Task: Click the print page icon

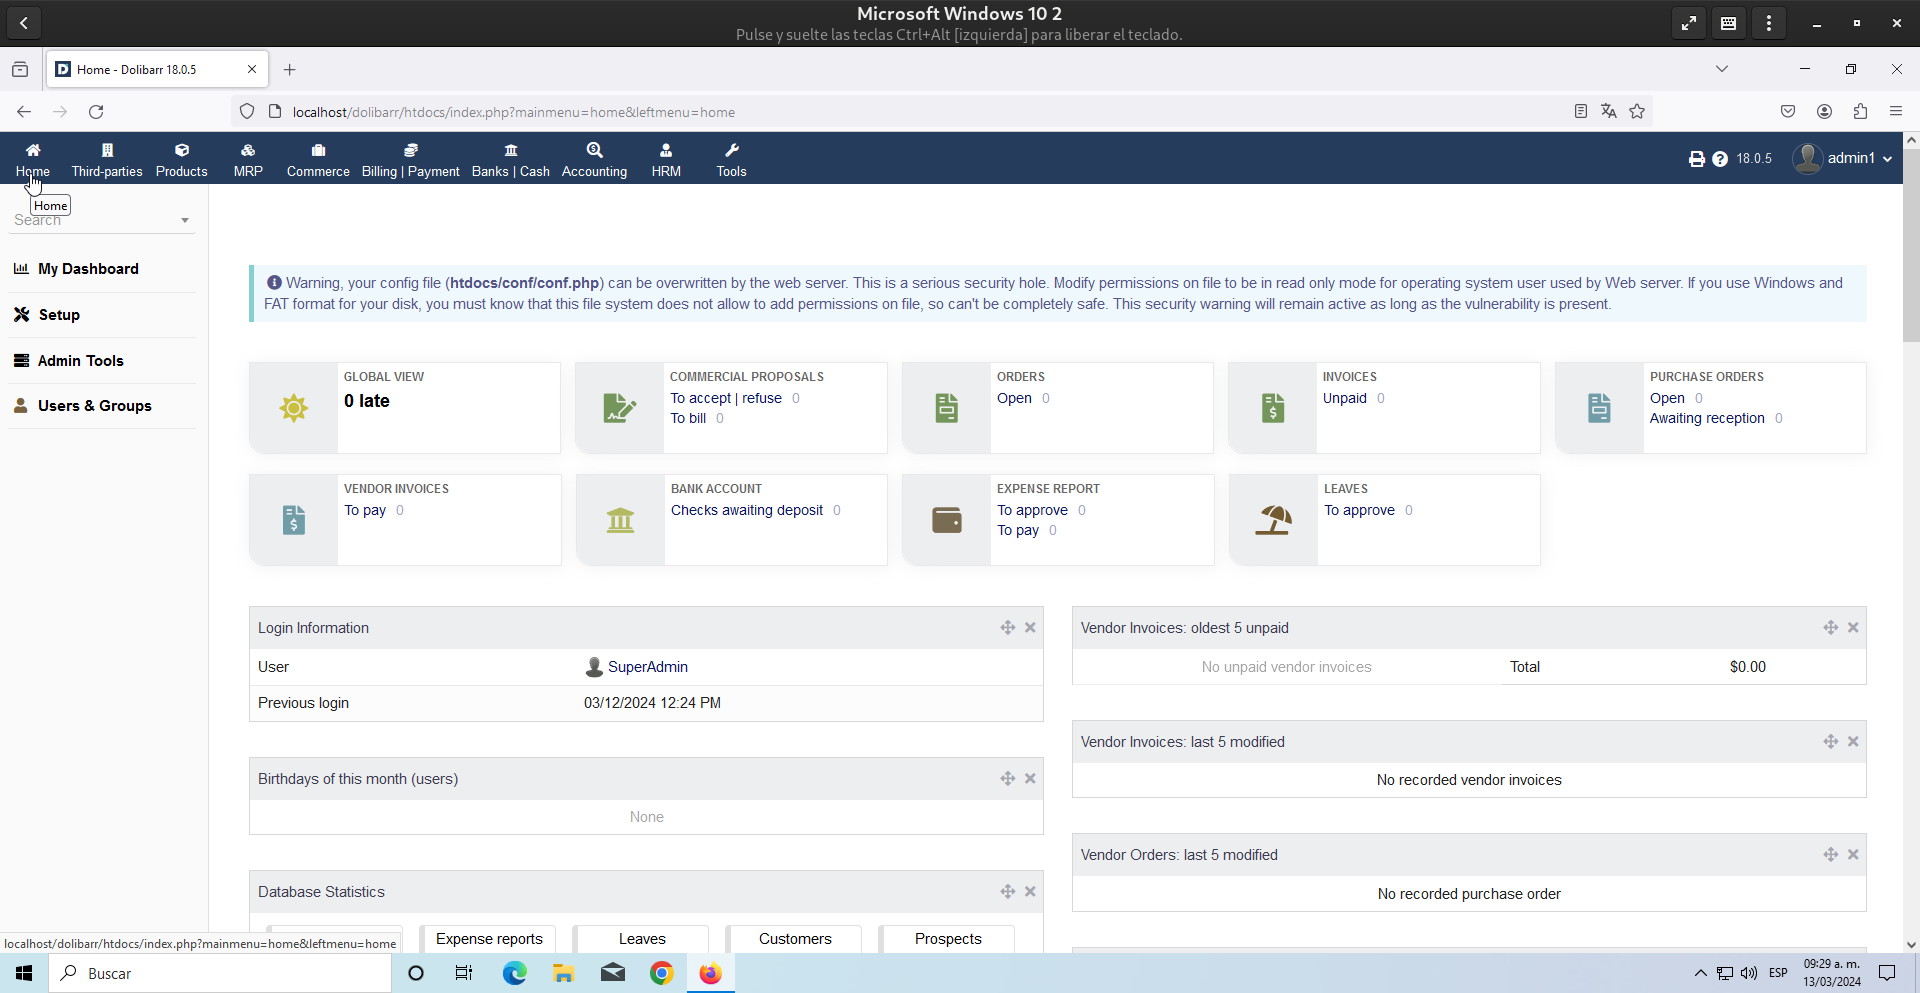Action: point(1696,159)
